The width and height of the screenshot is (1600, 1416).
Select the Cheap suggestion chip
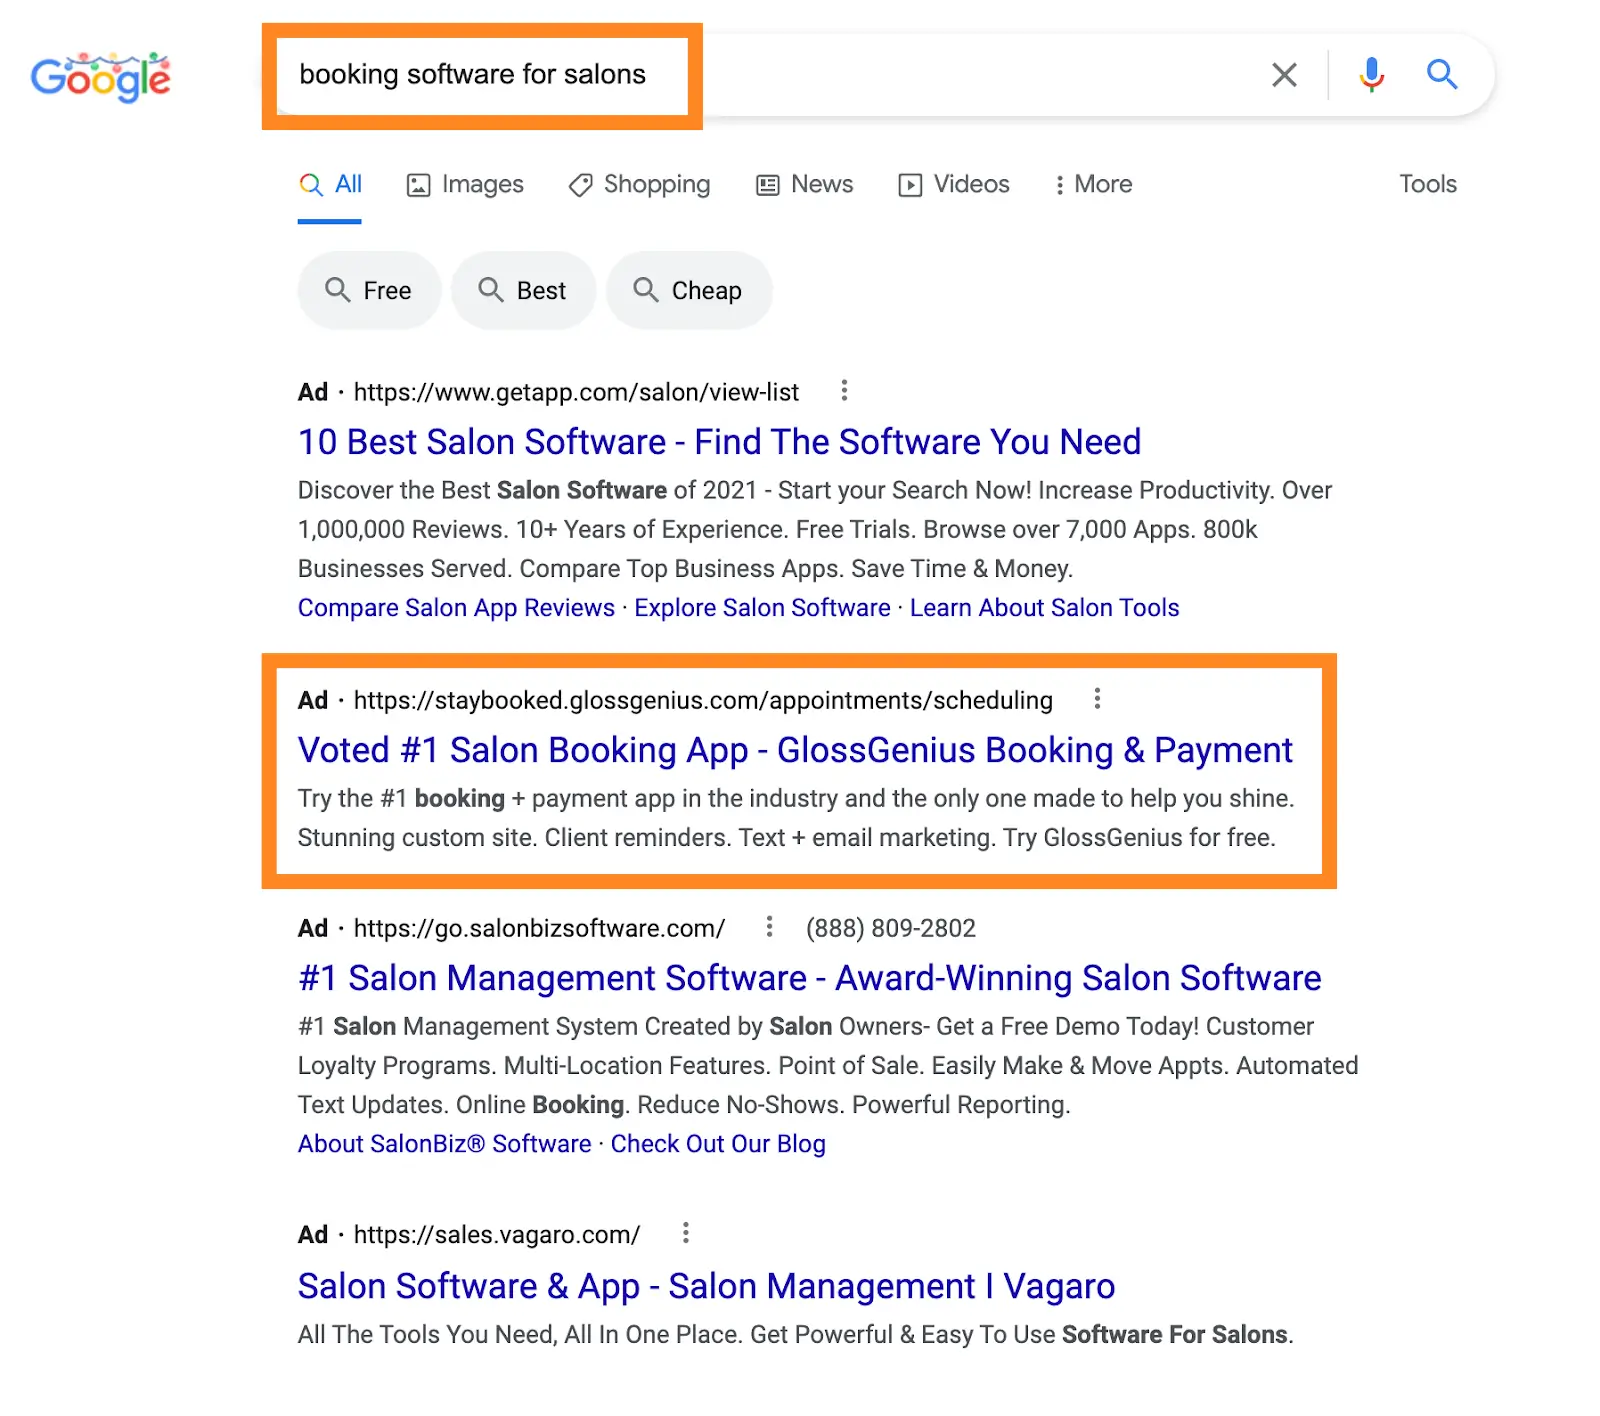[689, 291]
